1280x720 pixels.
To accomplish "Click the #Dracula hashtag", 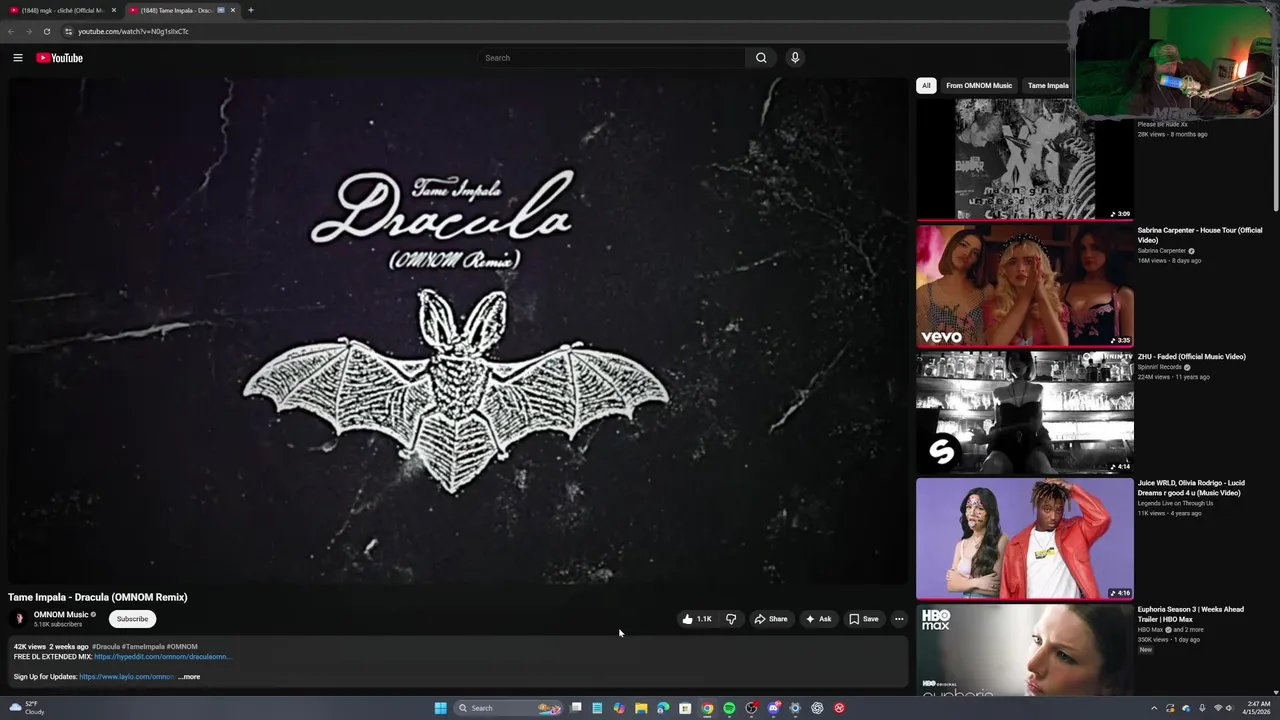I will click(x=106, y=647).
